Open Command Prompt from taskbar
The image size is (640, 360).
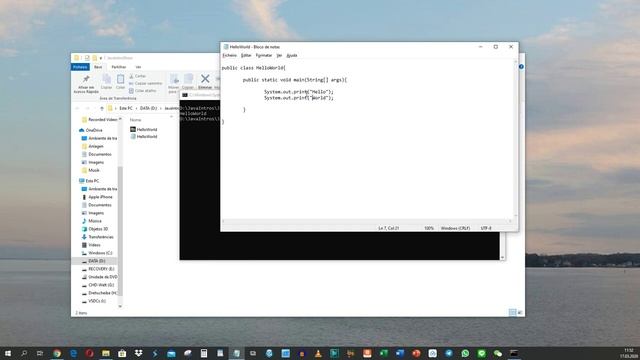click(514, 353)
